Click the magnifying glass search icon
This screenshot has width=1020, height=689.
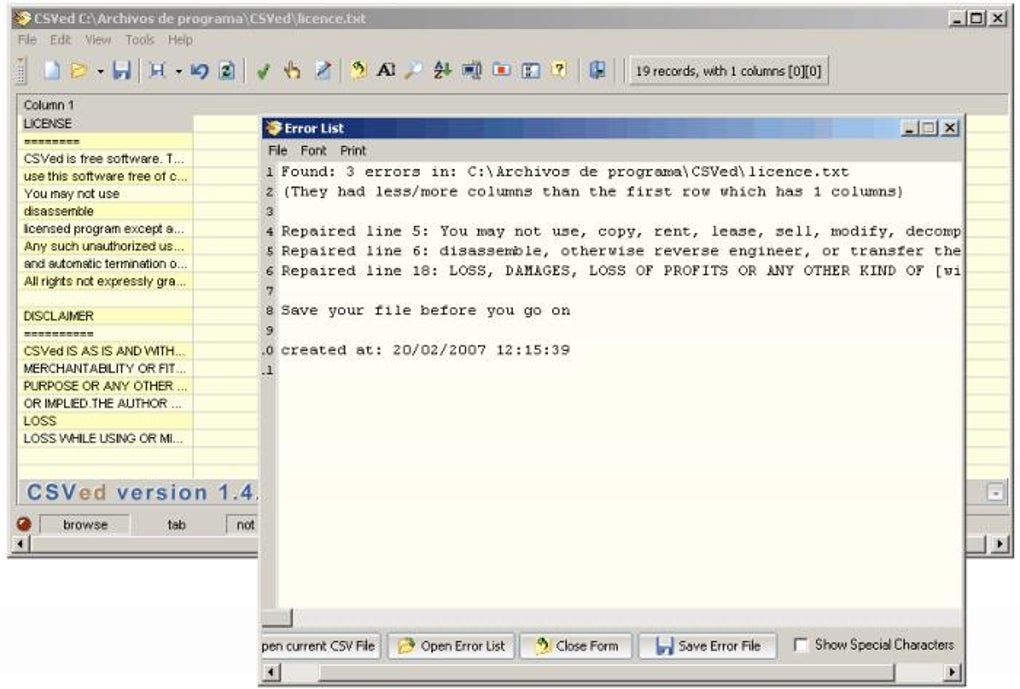click(x=413, y=70)
